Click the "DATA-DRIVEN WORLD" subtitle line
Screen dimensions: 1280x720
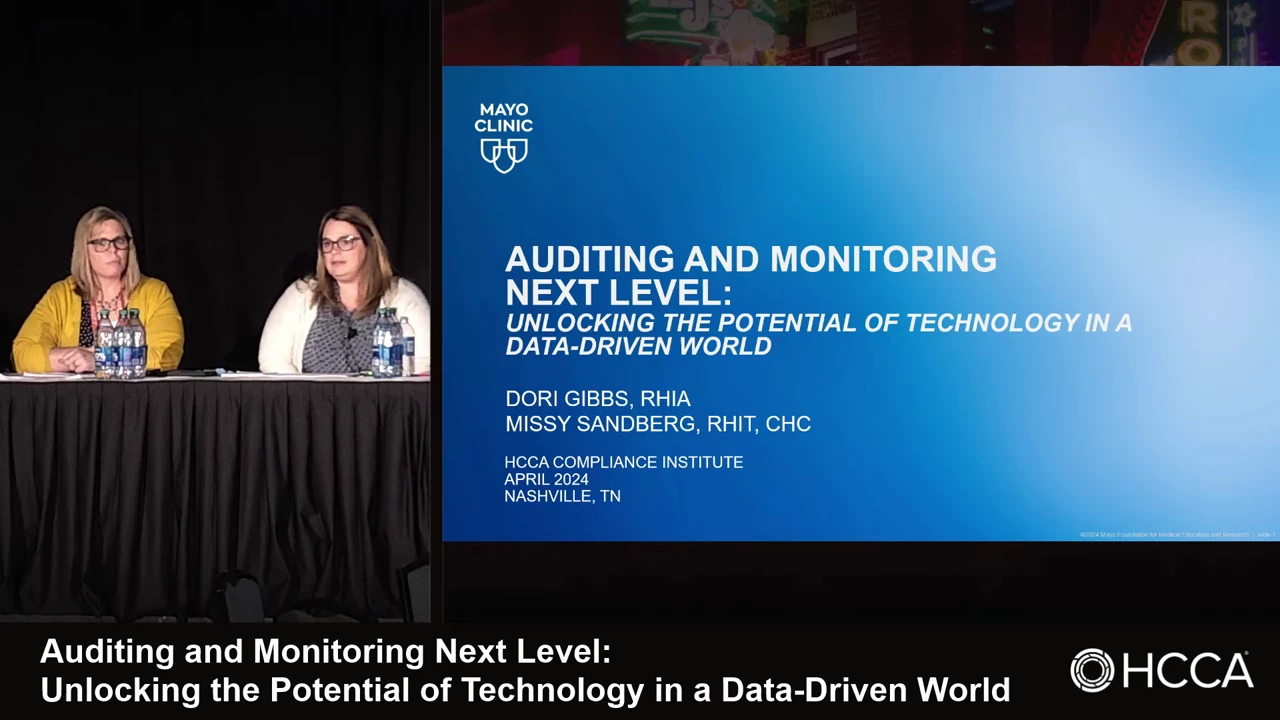coord(638,346)
